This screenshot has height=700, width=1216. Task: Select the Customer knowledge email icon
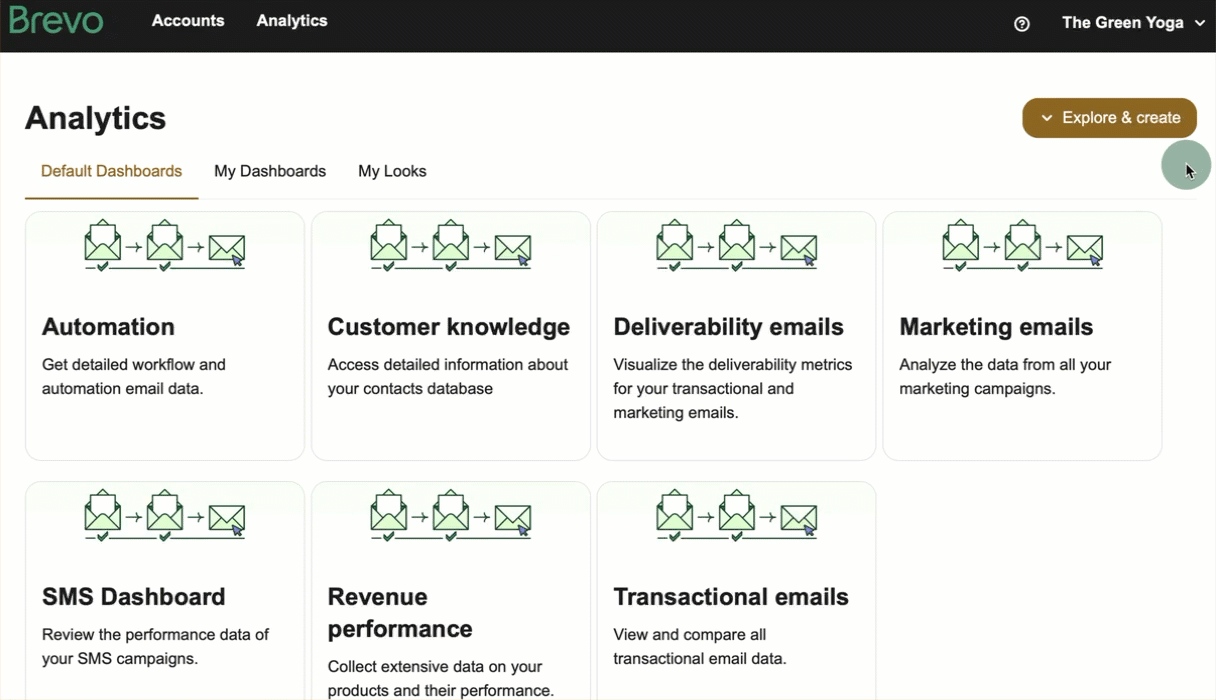coord(450,246)
